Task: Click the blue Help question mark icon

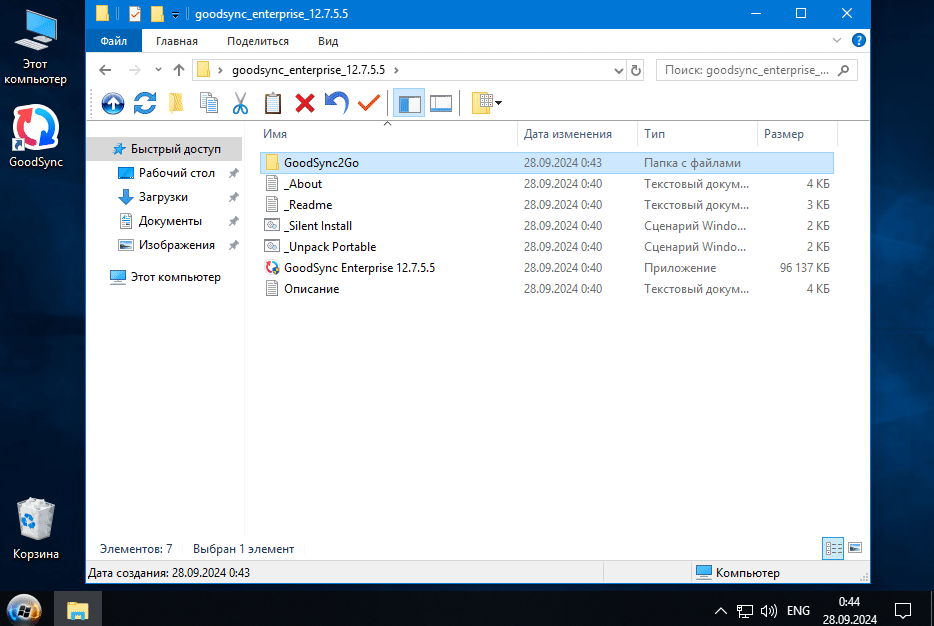Action: [858, 41]
